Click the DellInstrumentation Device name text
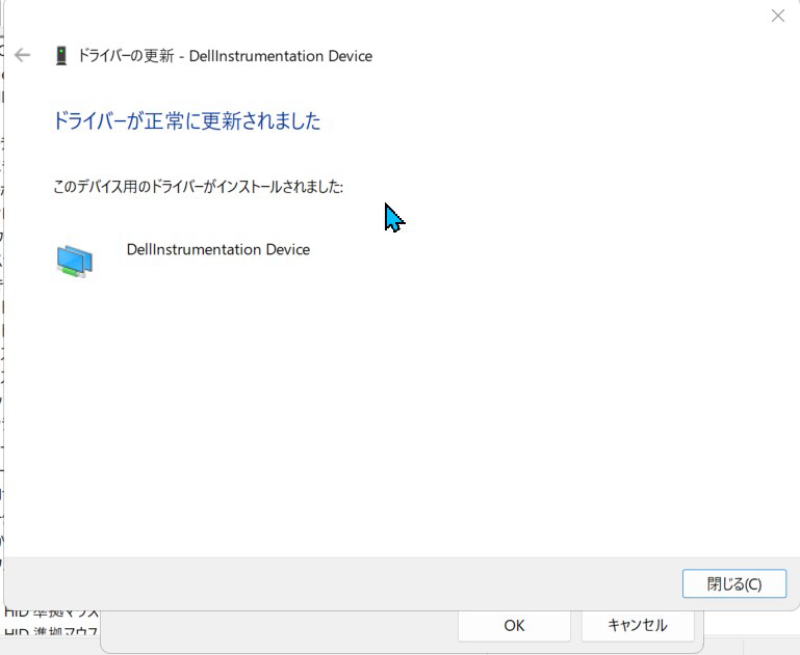 pyautogui.click(x=218, y=249)
